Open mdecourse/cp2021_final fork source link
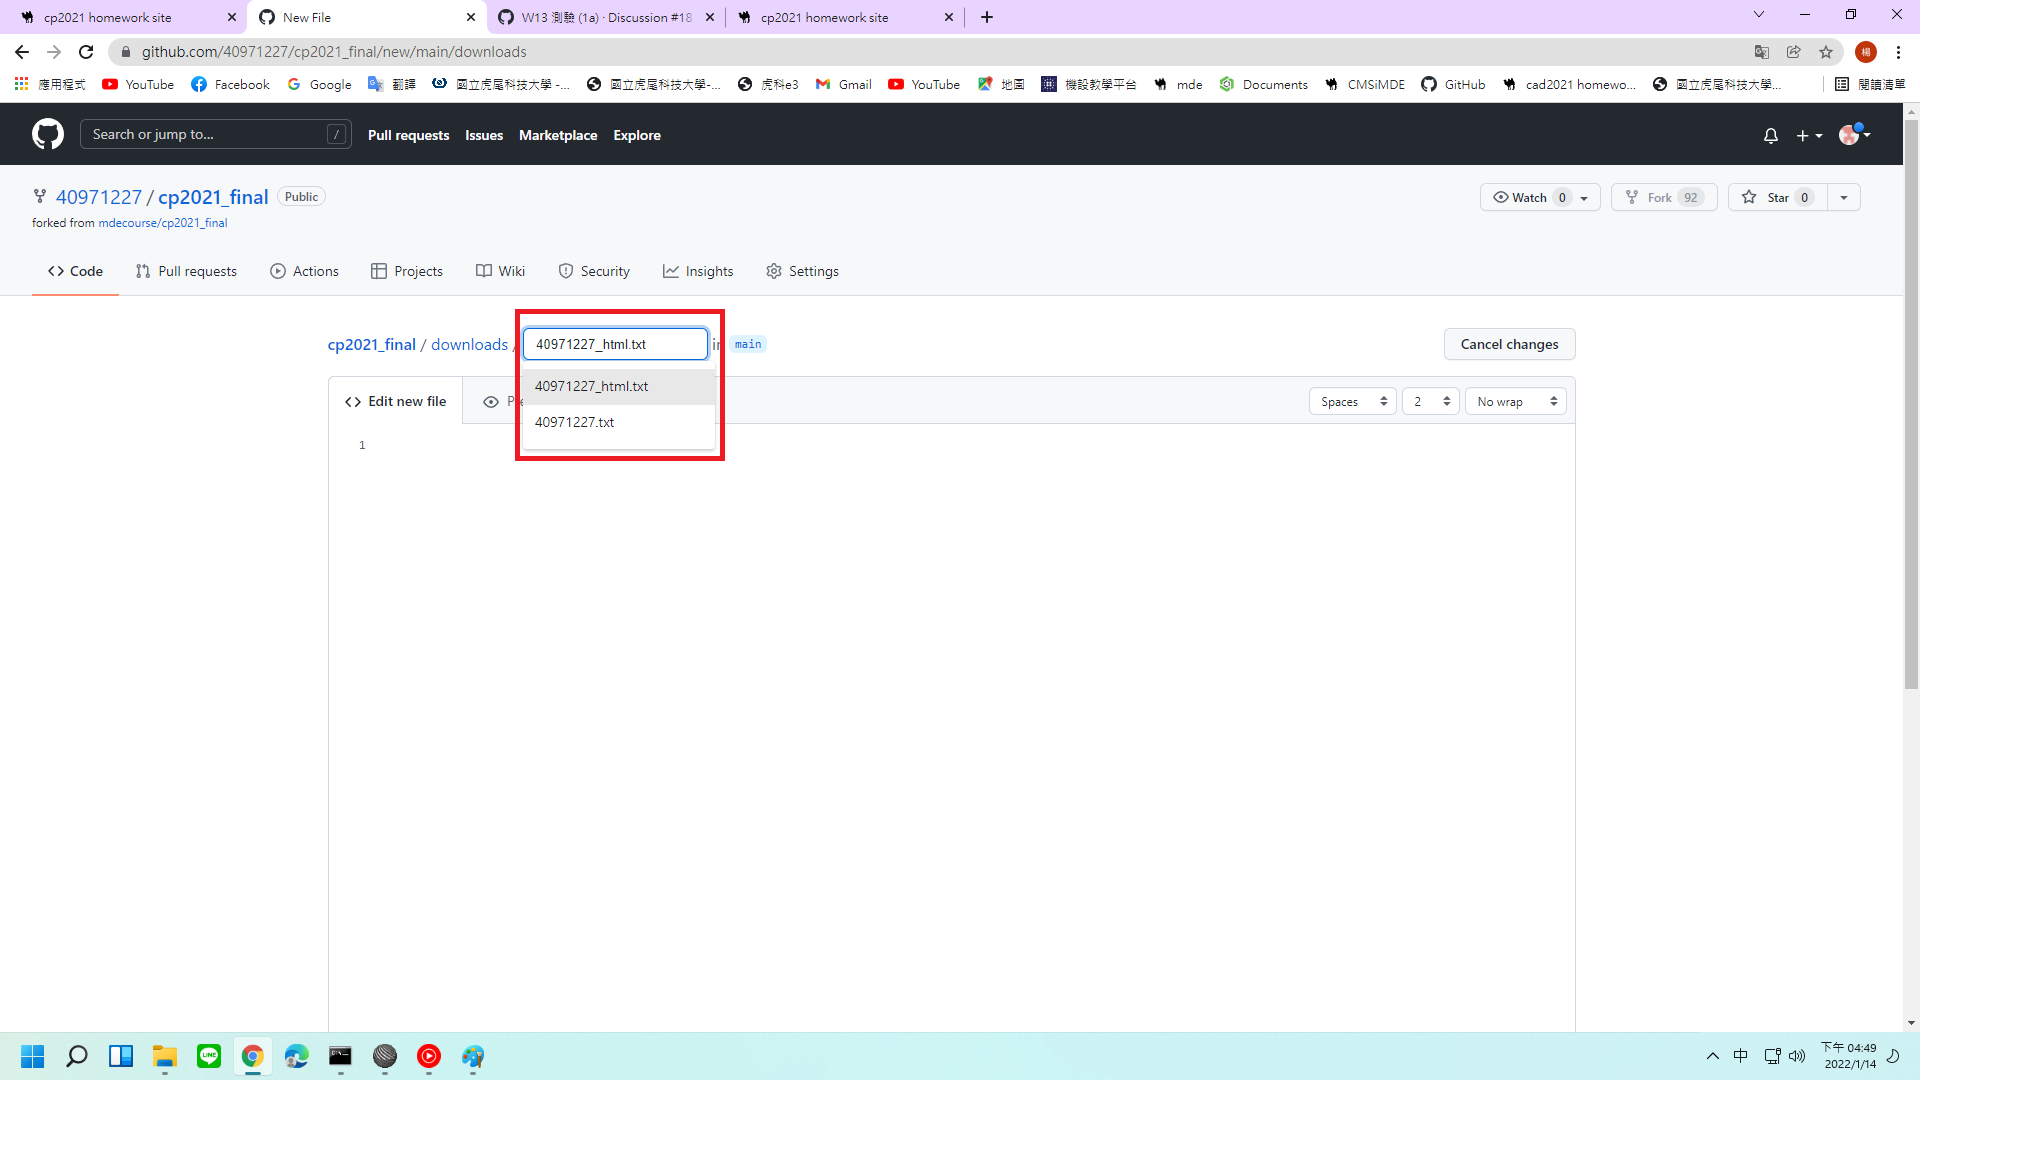 163,223
